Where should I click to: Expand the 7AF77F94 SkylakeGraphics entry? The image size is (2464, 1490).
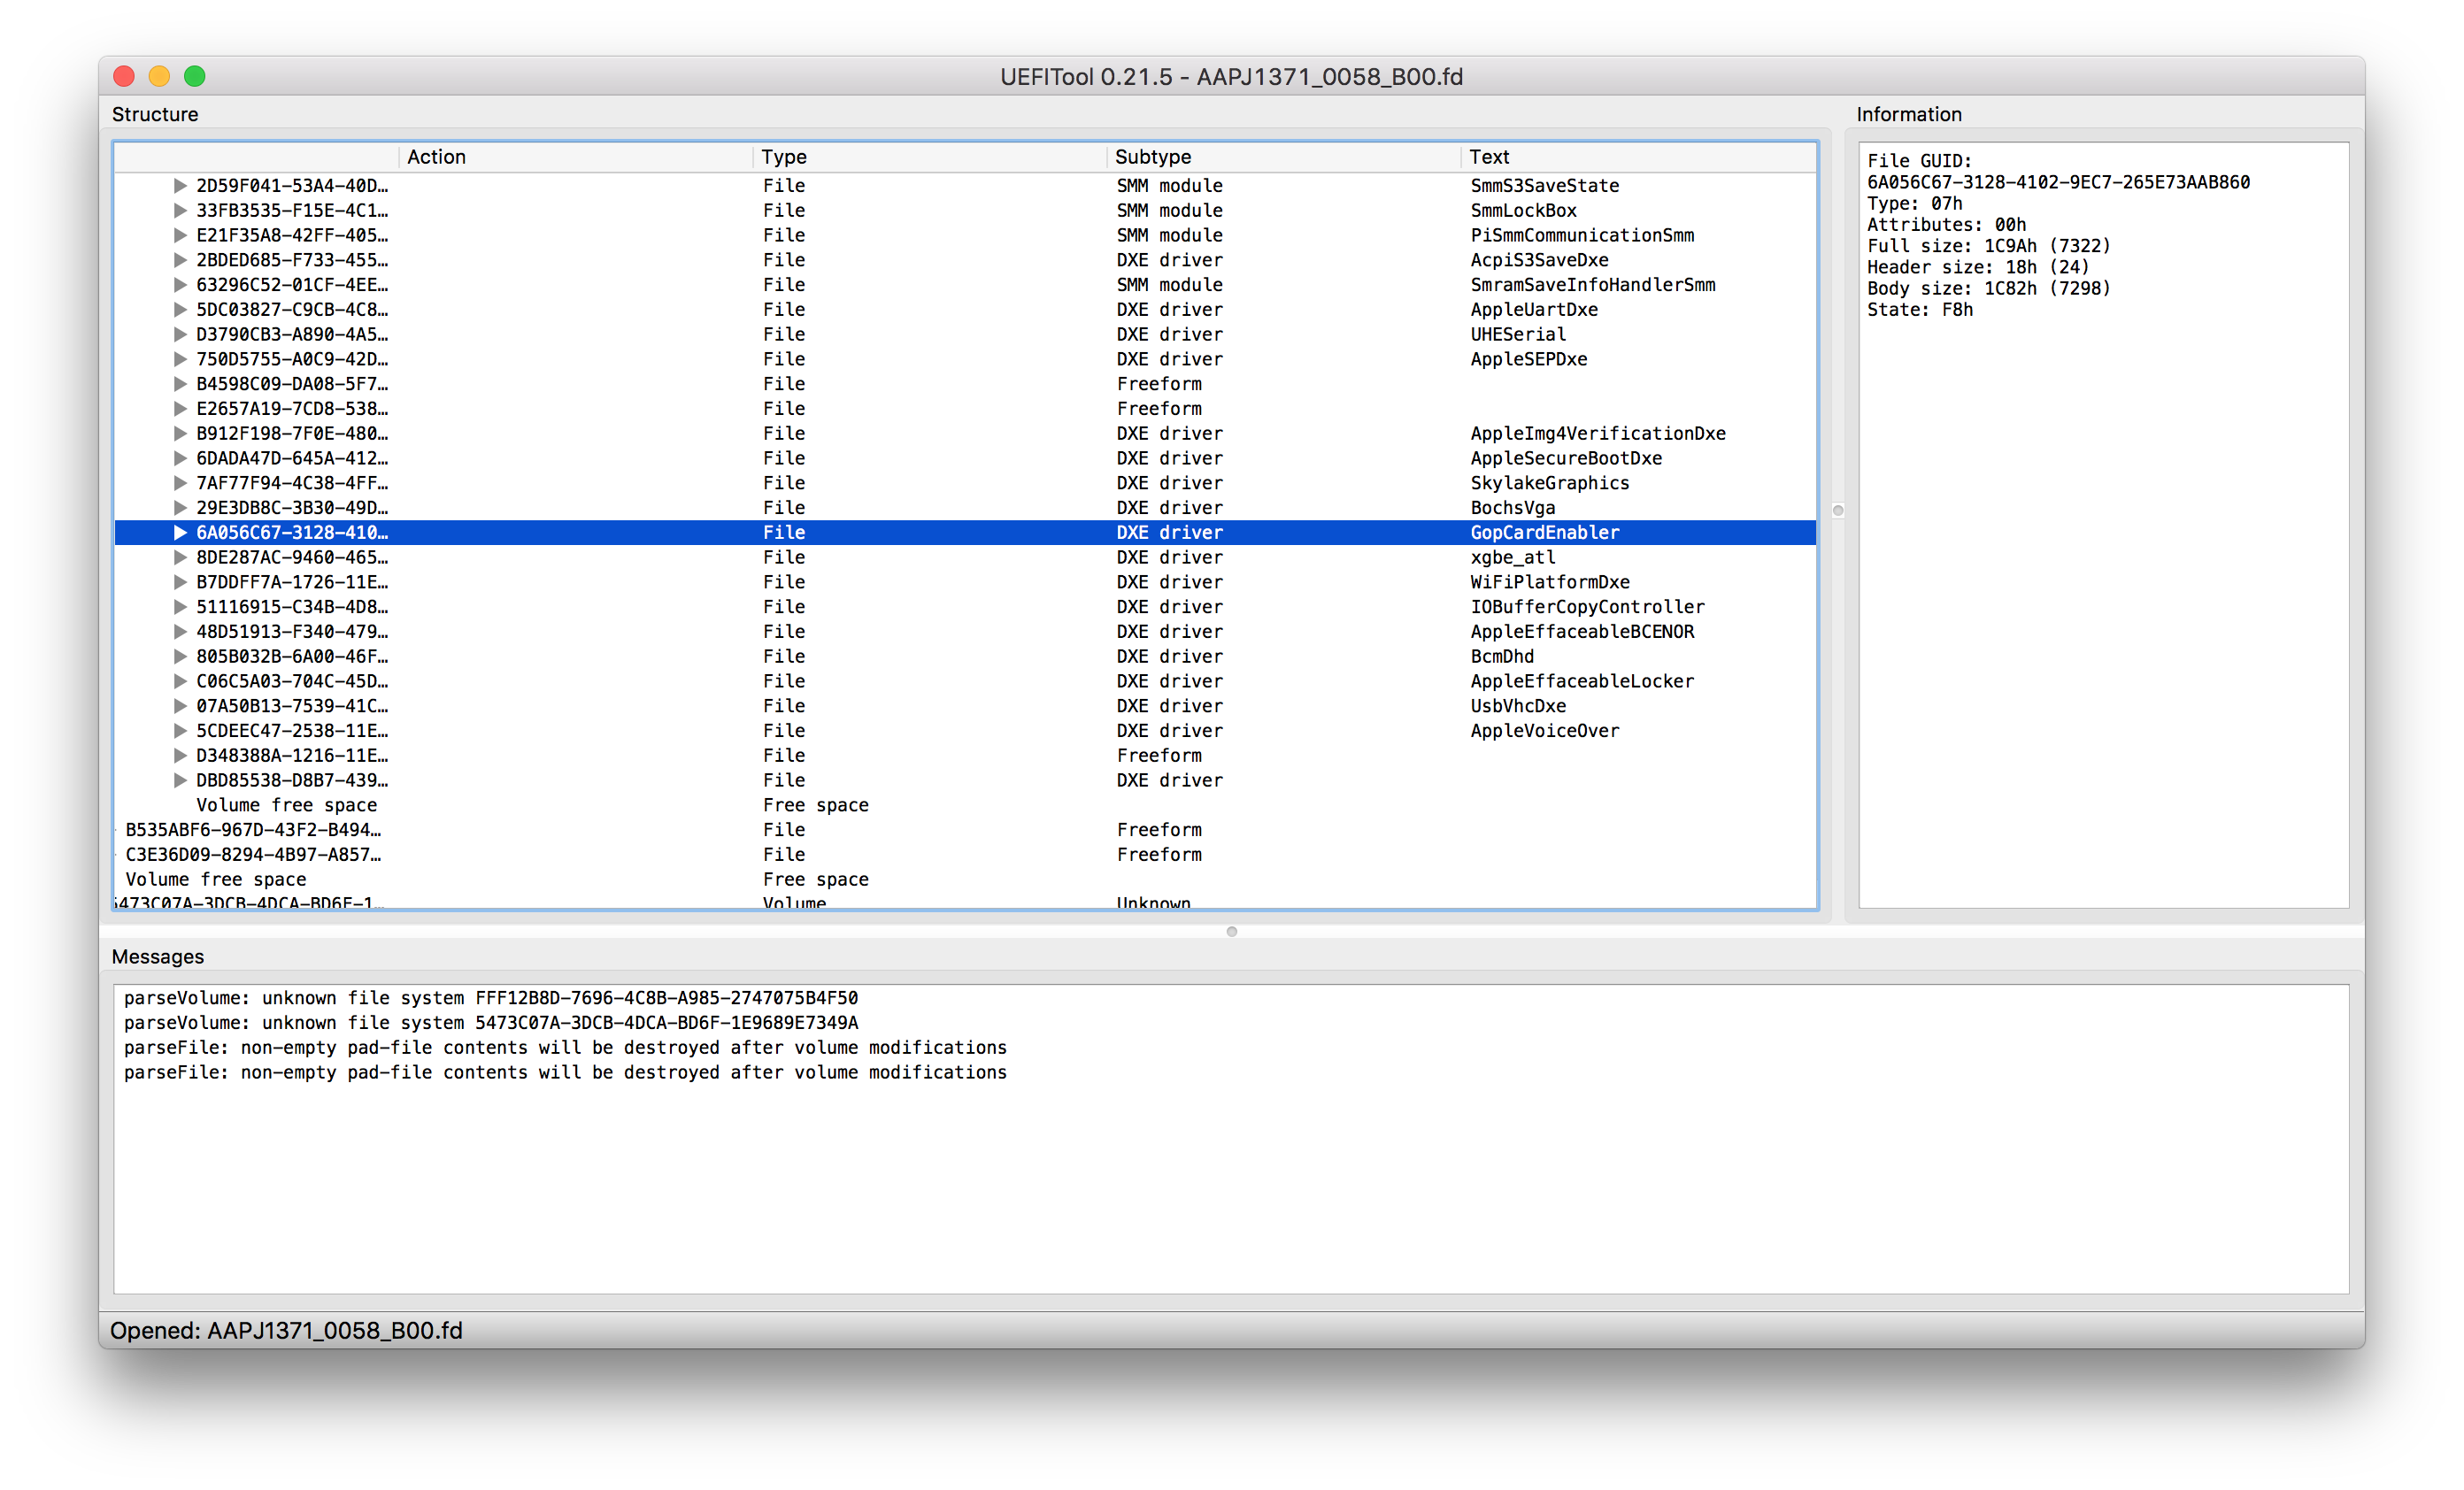pos(180,483)
